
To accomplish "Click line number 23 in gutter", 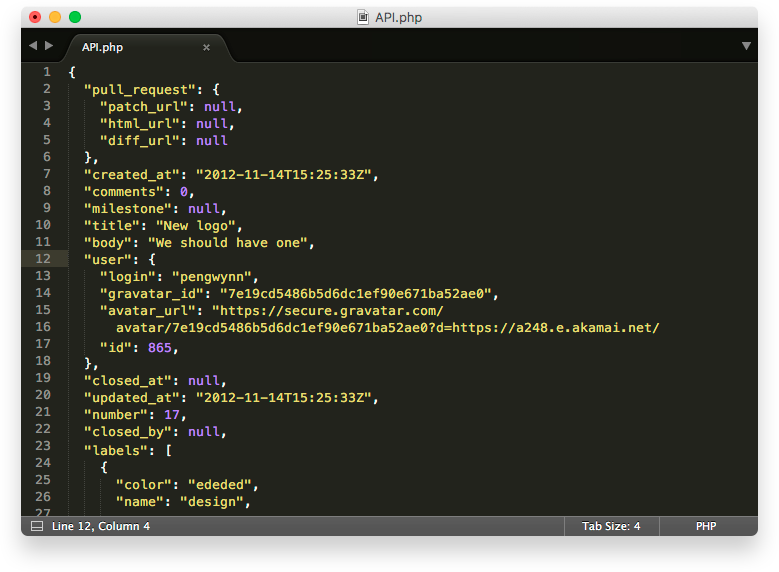I will [43, 446].
